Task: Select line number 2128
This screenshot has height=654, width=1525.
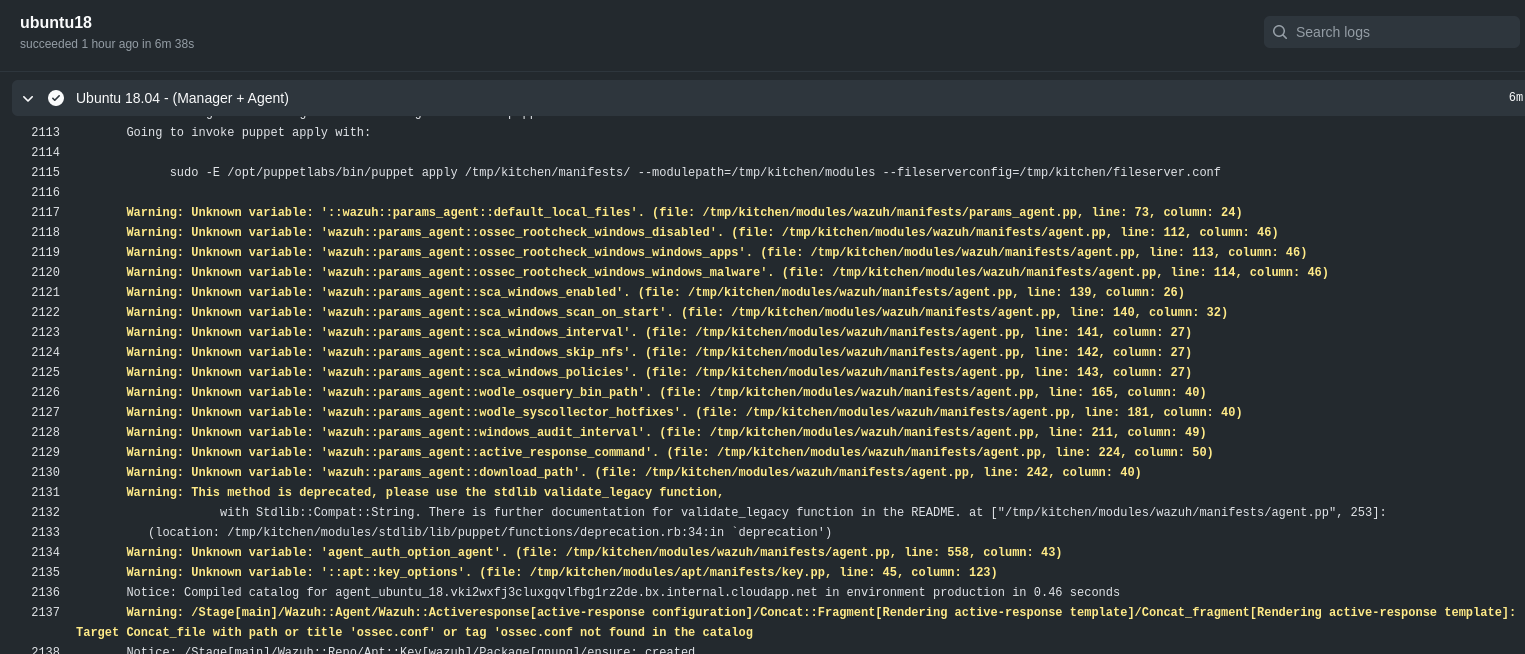Action: click(x=45, y=433)
